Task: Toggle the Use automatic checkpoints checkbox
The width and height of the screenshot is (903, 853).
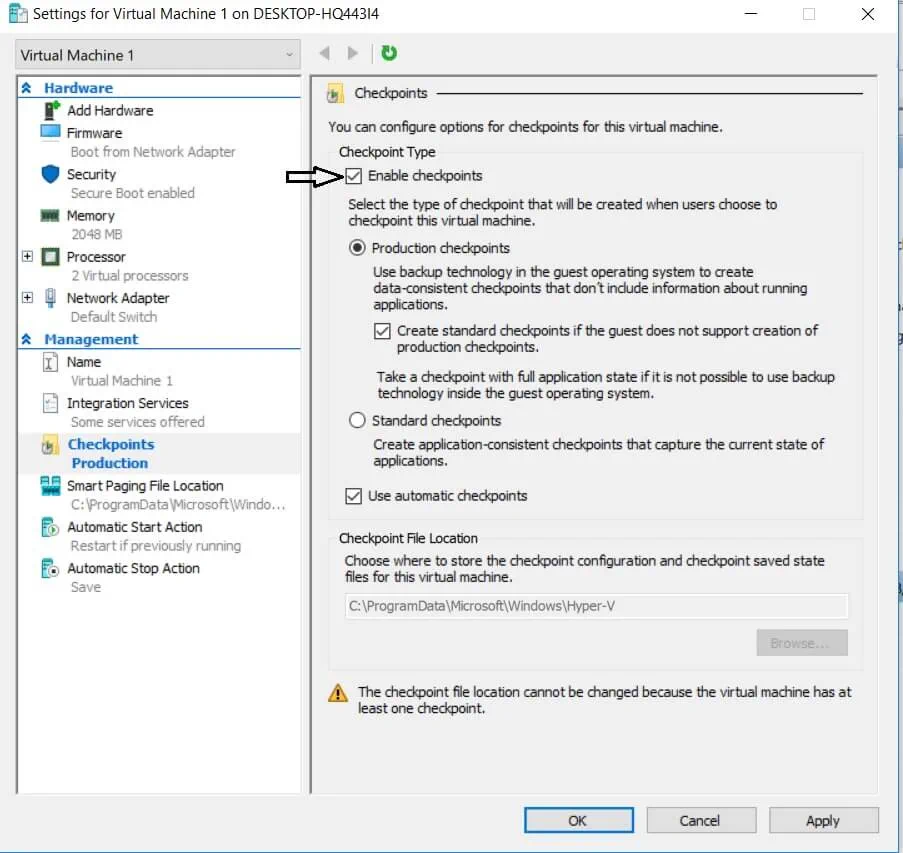Action: point(353,496)
